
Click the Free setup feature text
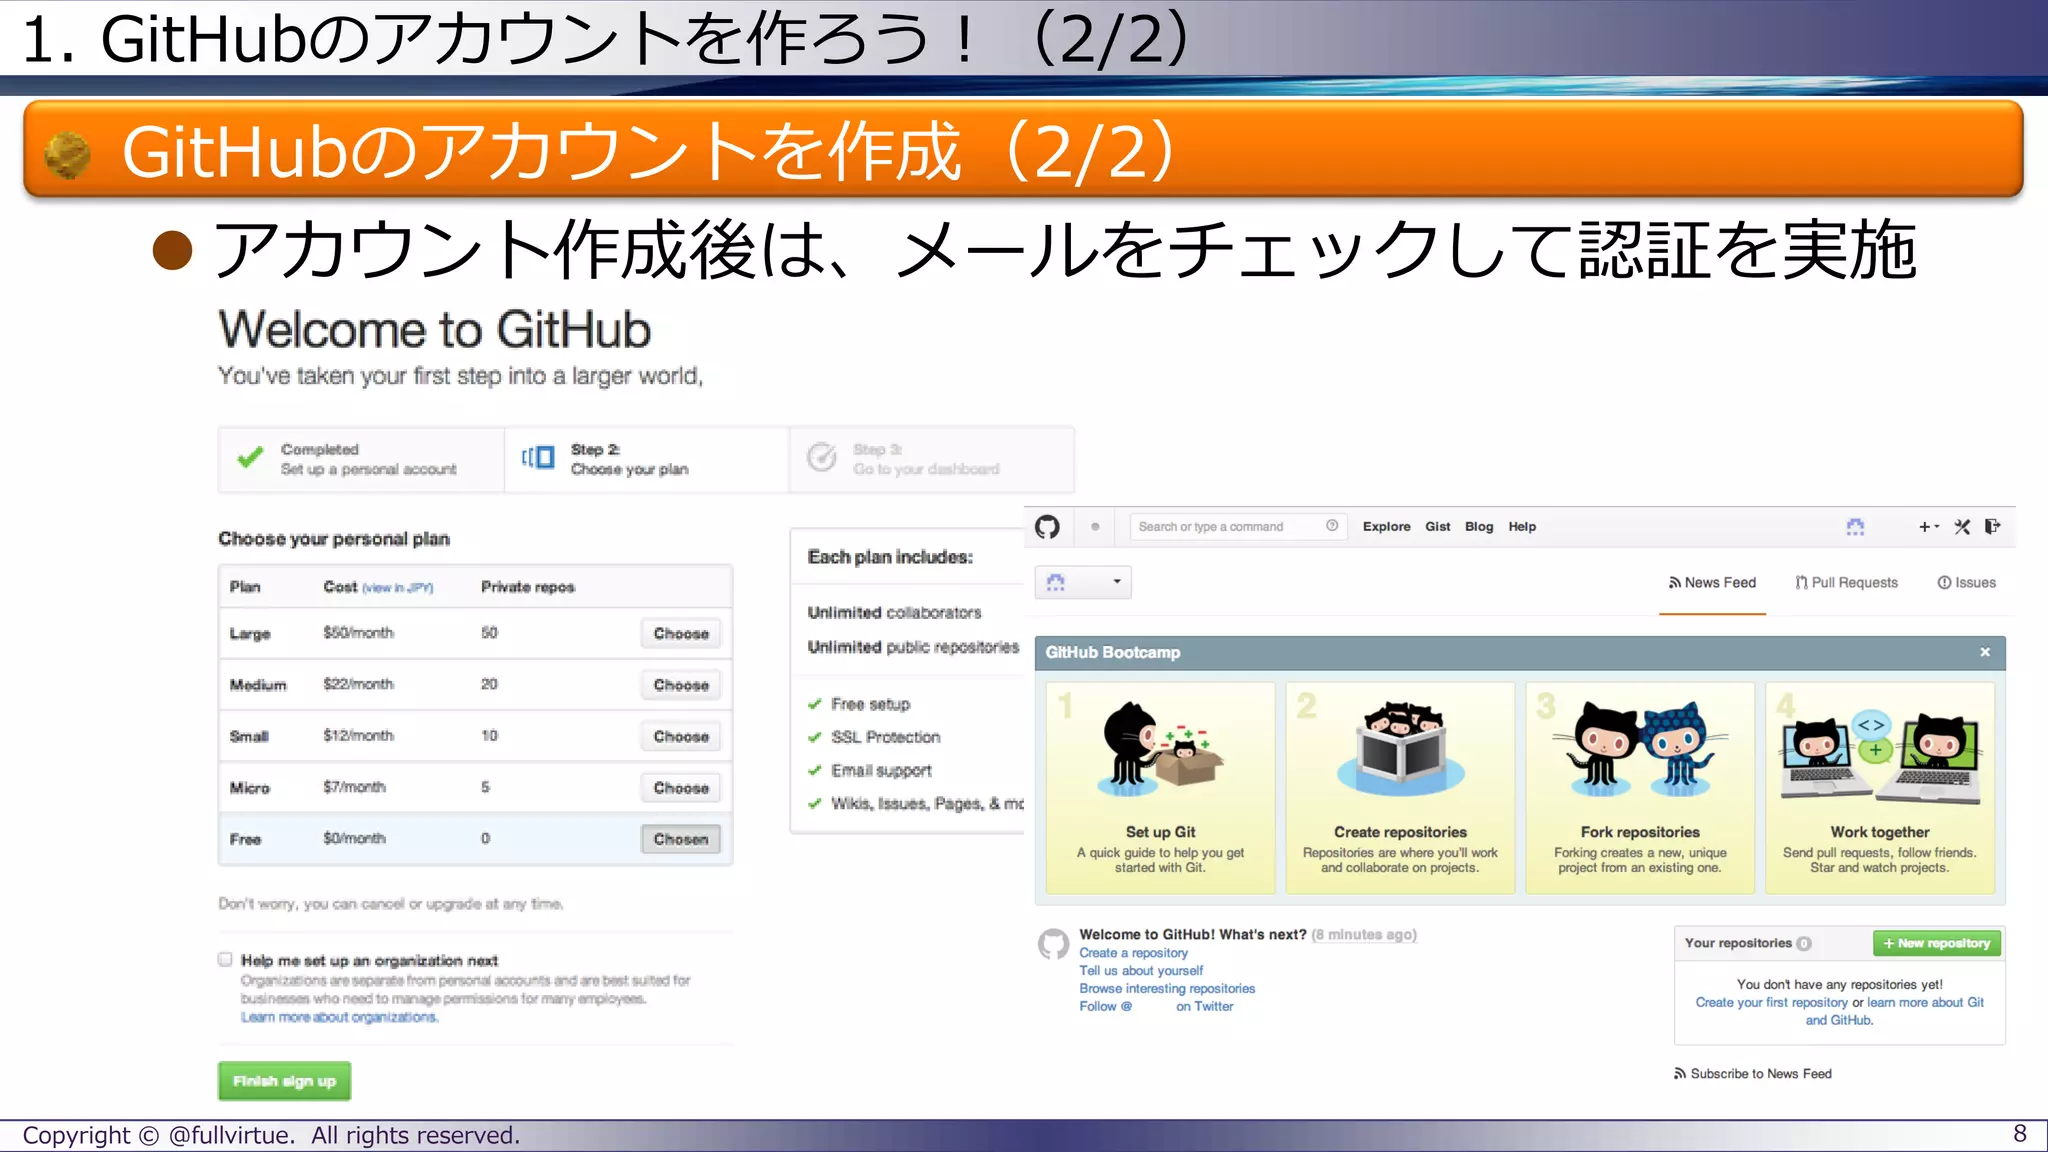(x=870, y=705)
